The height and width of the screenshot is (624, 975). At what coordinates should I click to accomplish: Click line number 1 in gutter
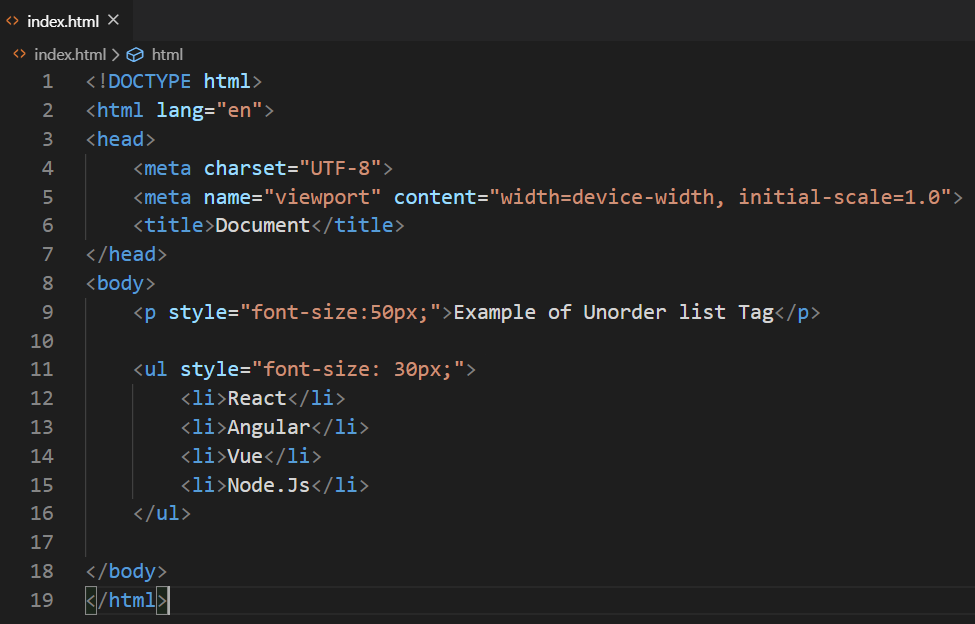[47, 81]
